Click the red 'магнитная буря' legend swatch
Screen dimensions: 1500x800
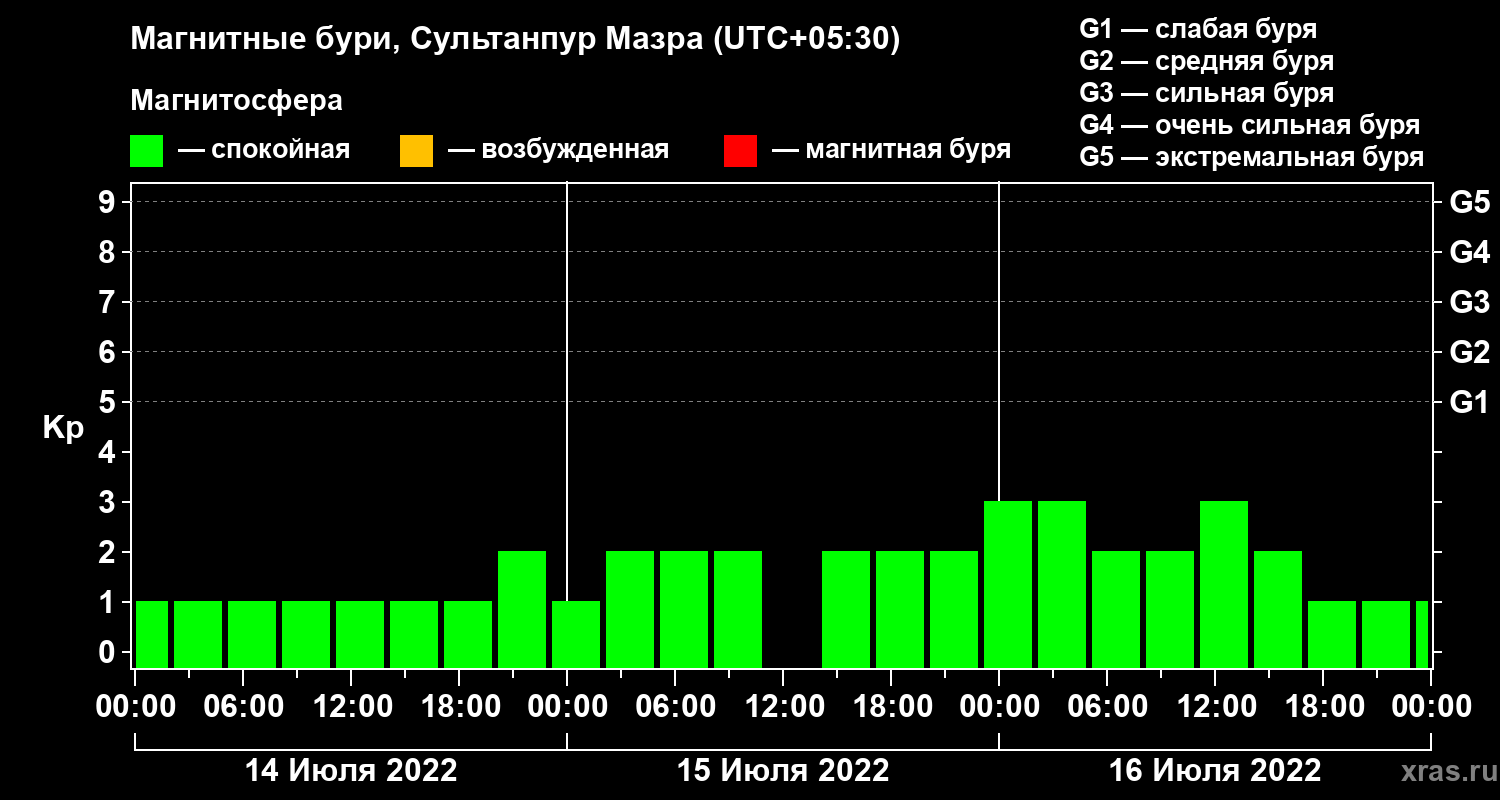point(740,151)
